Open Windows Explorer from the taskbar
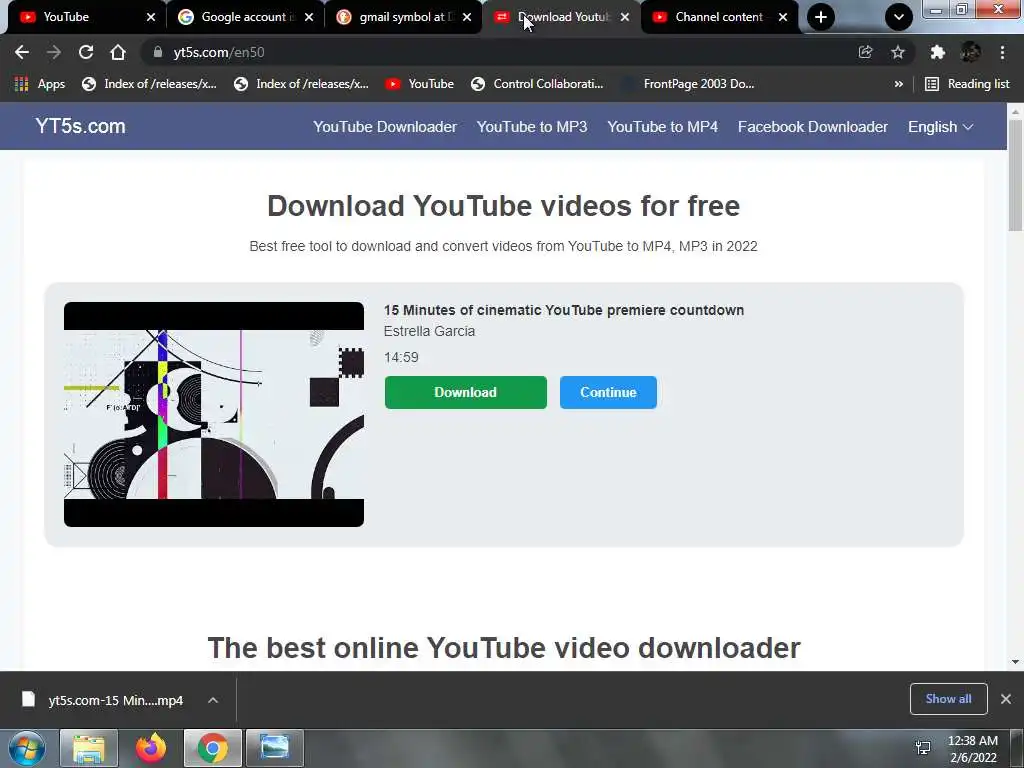 [89, 748]
